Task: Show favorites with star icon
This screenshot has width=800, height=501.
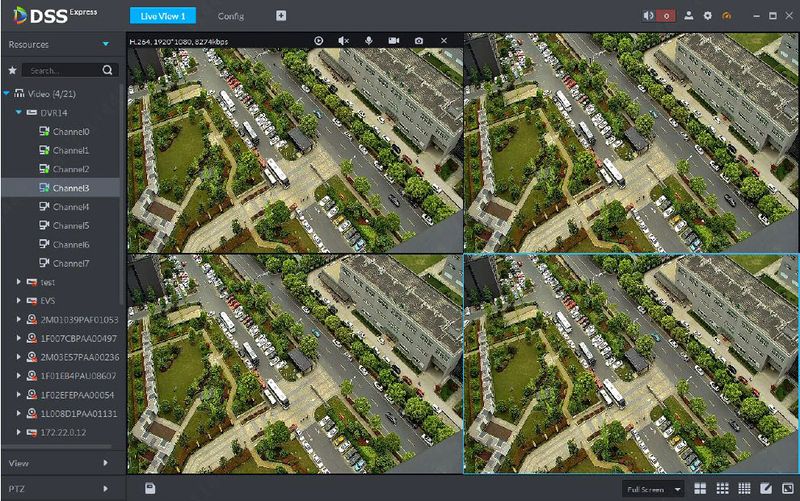Action: (12, 70)
